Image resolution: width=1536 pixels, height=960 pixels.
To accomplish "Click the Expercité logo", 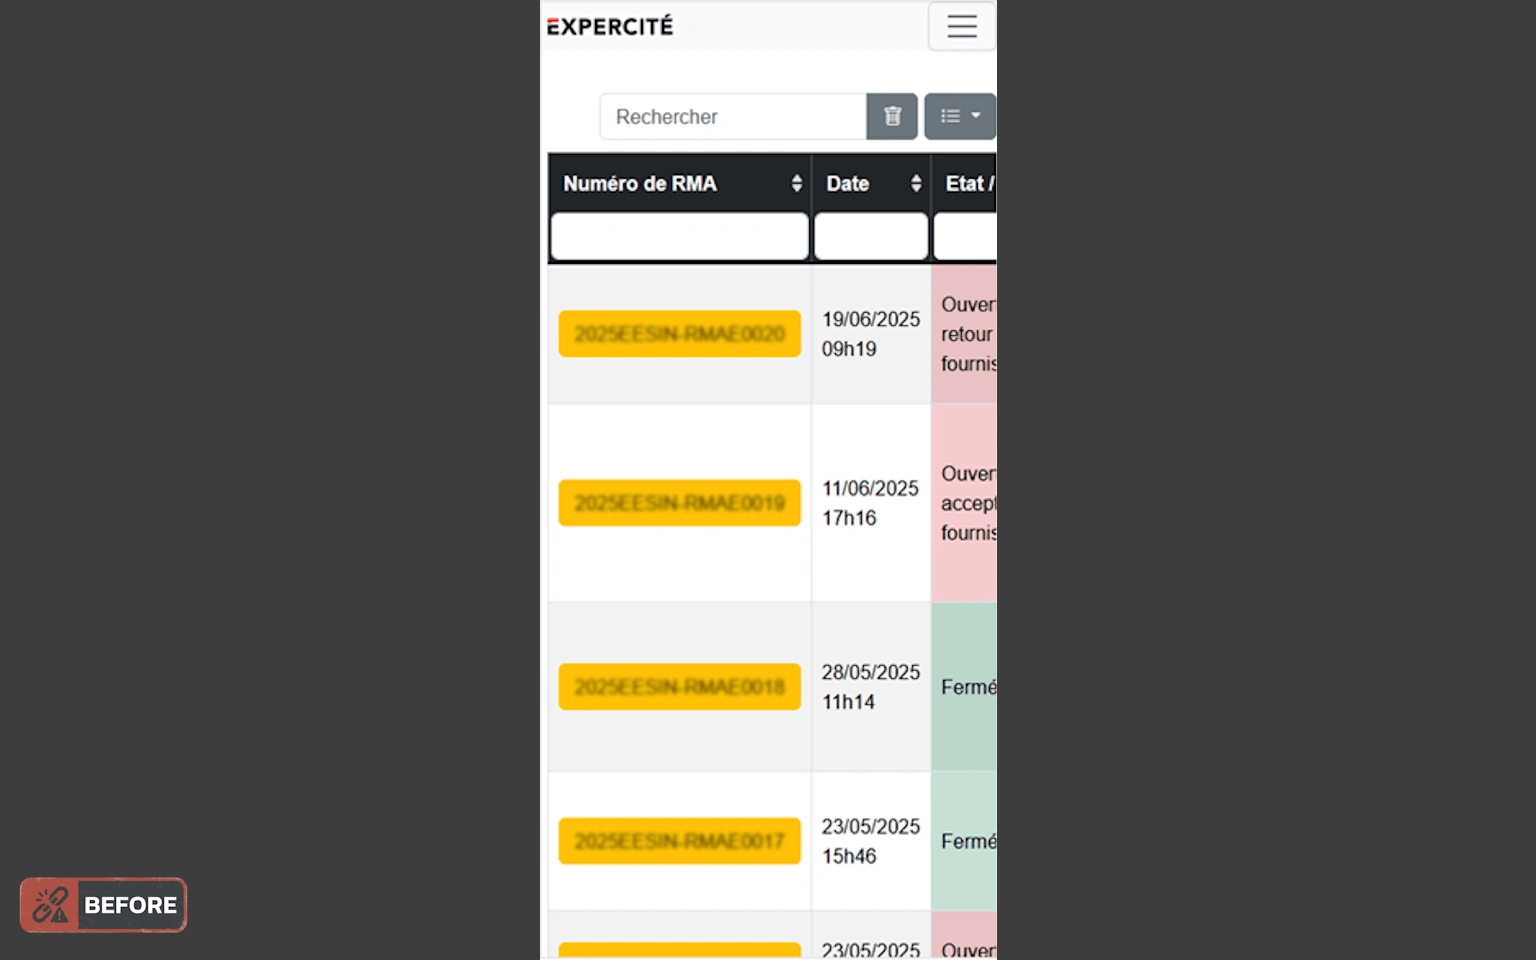I will pyautogui.click(x=608, y=26).
